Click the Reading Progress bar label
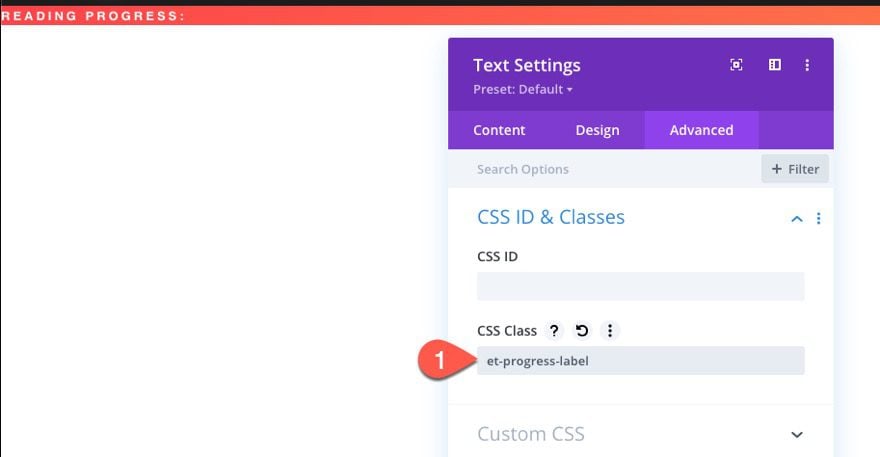Screen dimensions: 880x457 (x=93, y=16)
